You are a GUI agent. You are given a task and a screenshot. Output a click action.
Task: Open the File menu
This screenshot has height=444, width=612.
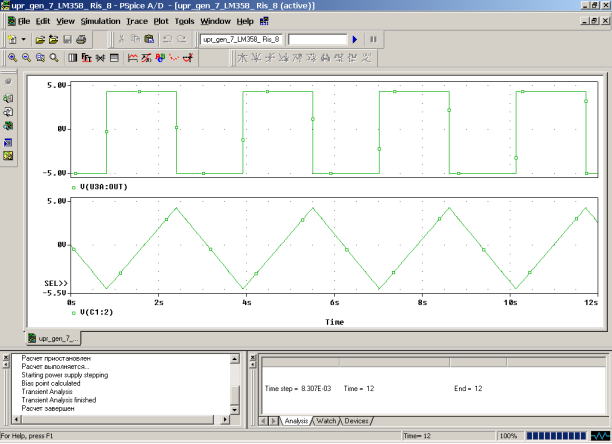24,21
